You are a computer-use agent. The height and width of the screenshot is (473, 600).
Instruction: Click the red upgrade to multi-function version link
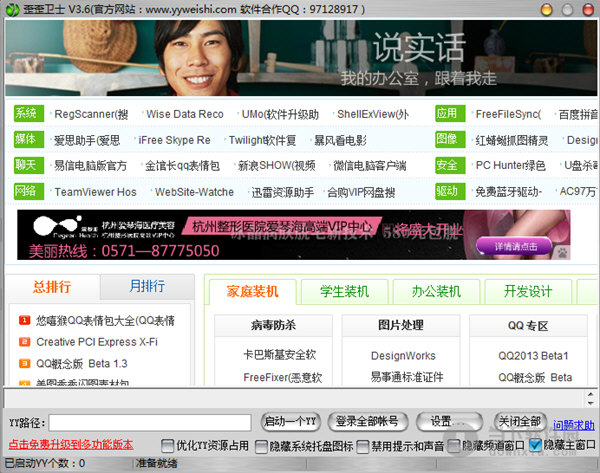tap(70, 445)
